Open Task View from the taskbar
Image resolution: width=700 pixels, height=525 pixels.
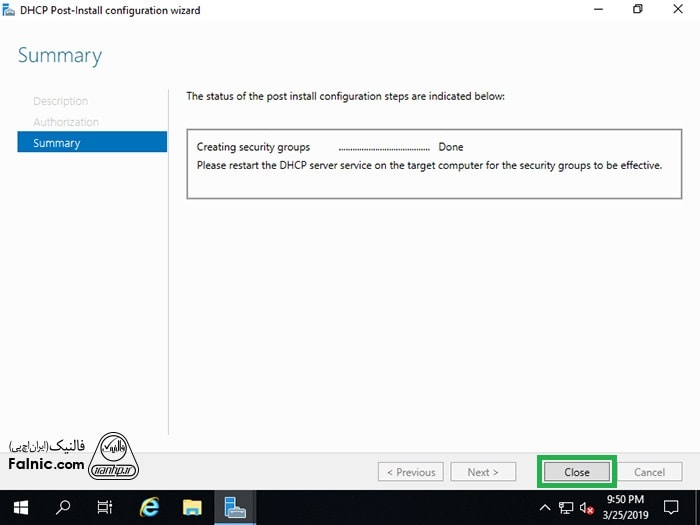(105, 507)
